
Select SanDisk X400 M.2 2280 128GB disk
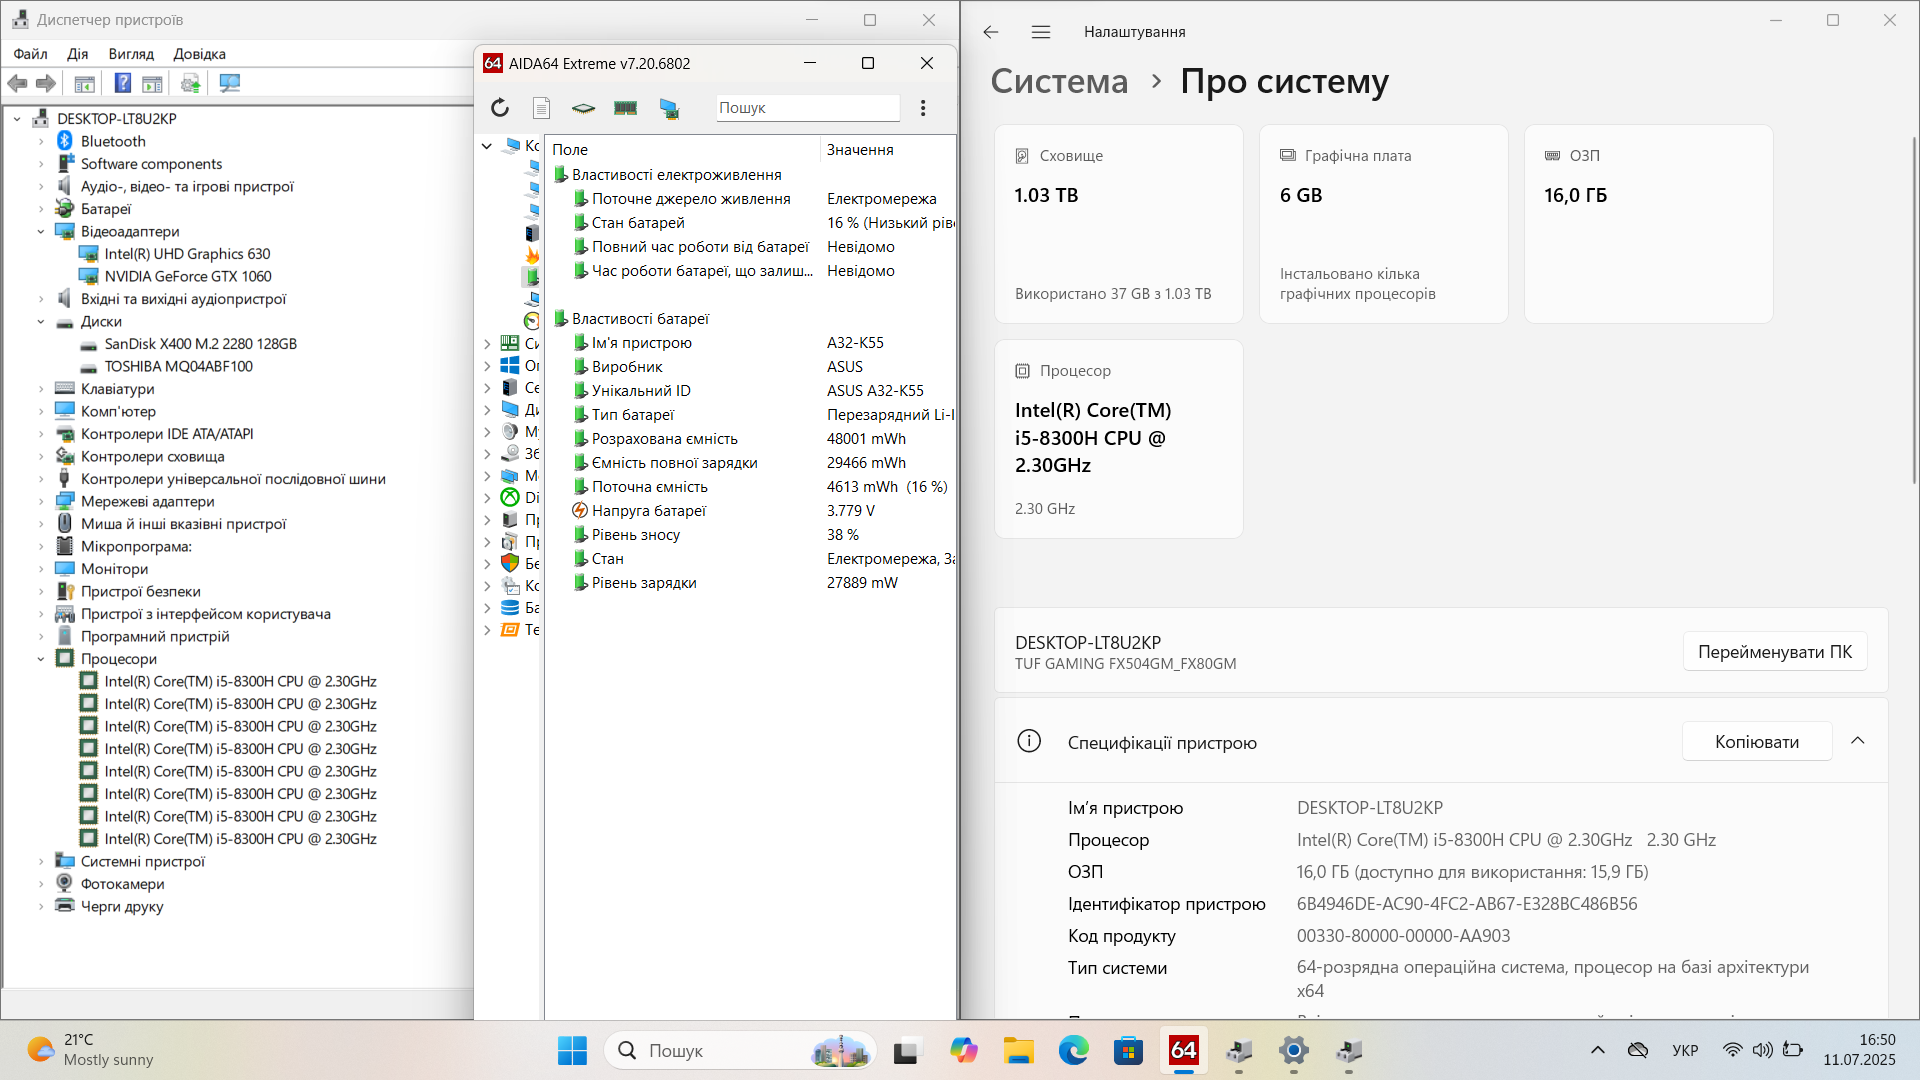(x=201, y=344)
